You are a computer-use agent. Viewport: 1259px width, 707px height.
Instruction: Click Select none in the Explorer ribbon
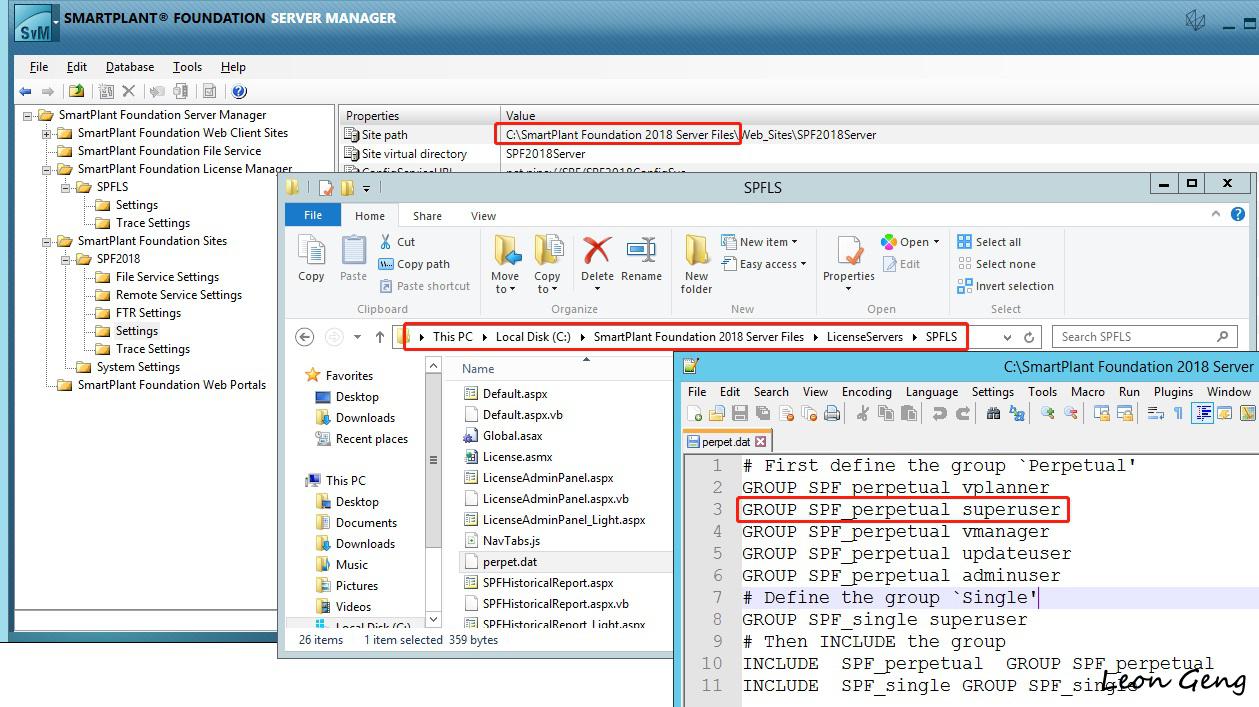[x=996, y=264]
